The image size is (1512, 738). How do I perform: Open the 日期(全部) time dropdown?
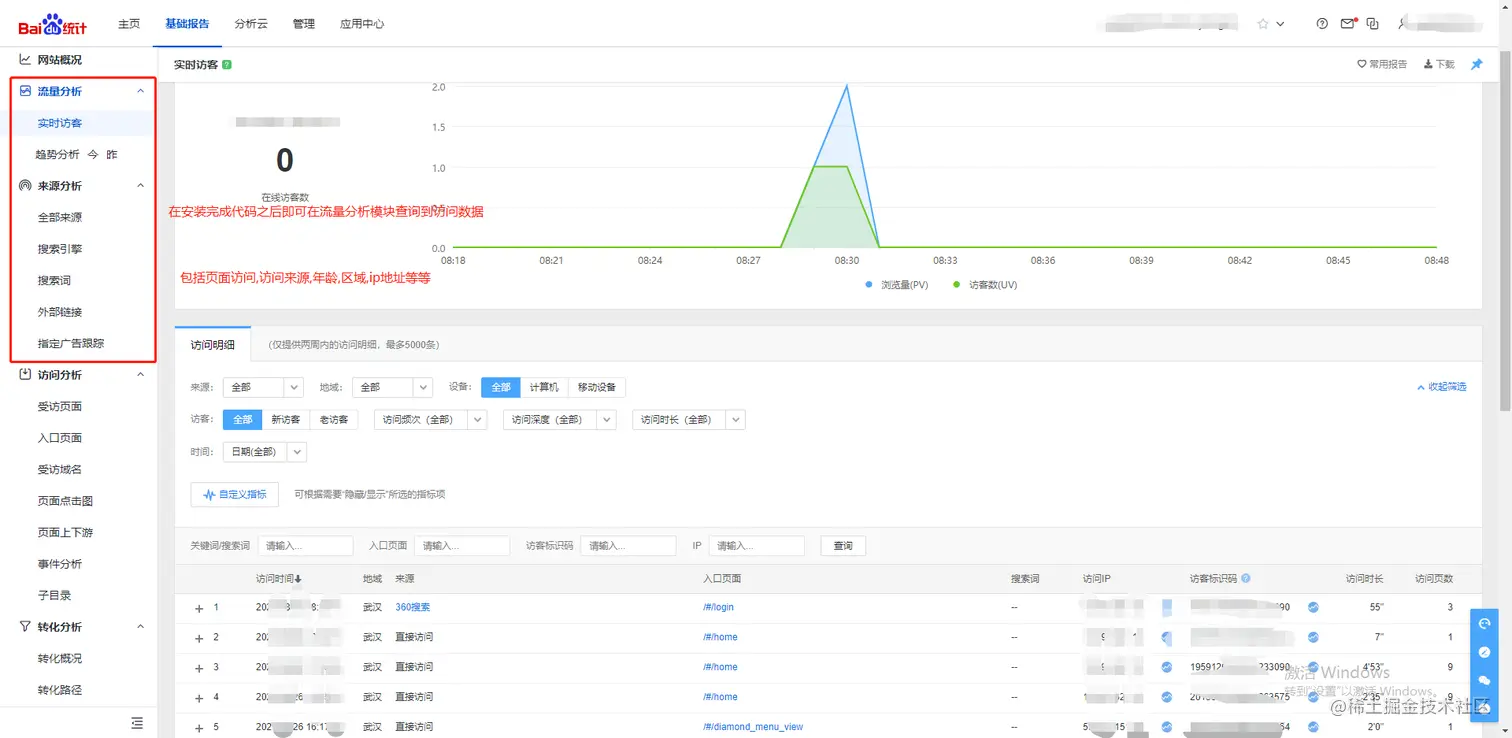click(x=265, y=452)
